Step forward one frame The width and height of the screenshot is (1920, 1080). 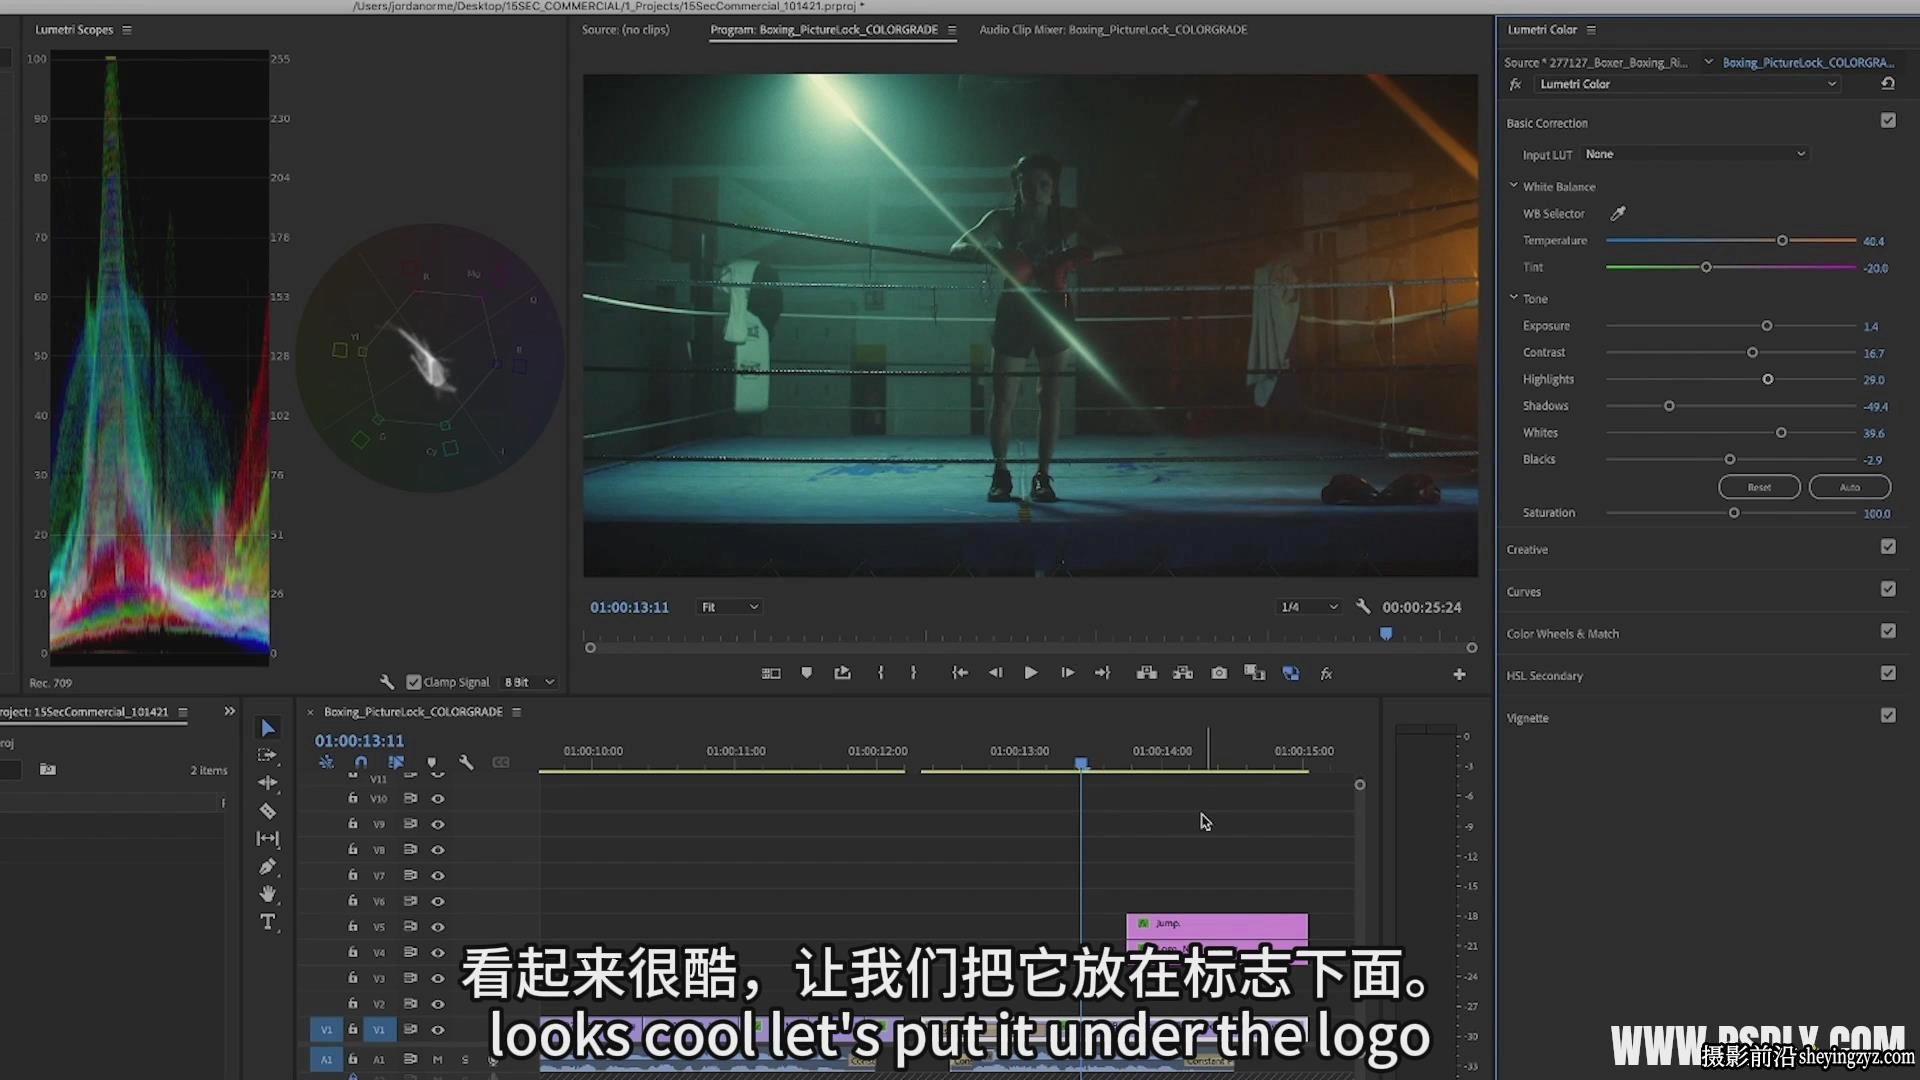(x=1067, y=673)
